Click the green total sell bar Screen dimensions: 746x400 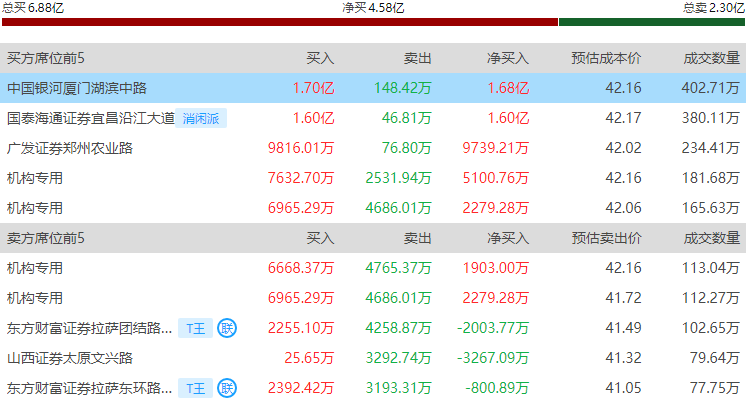point(652,22)
